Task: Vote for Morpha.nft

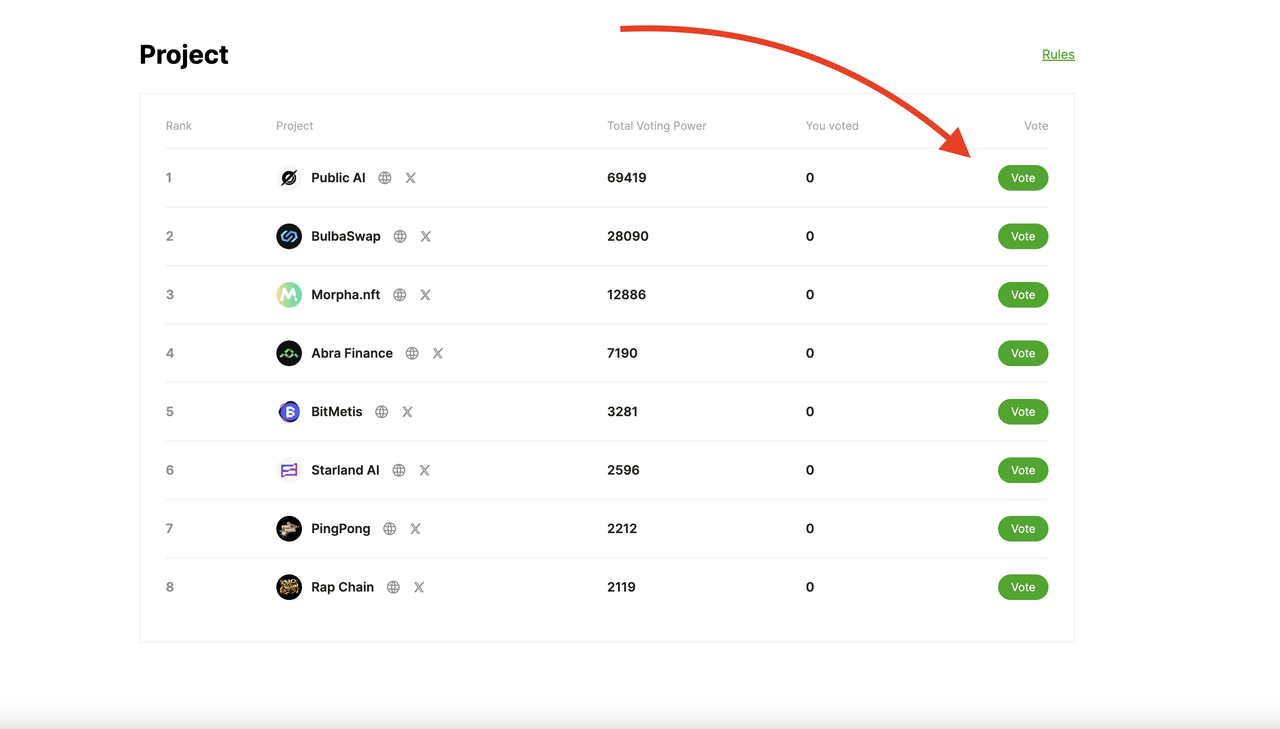Action: coord(1023,295)
